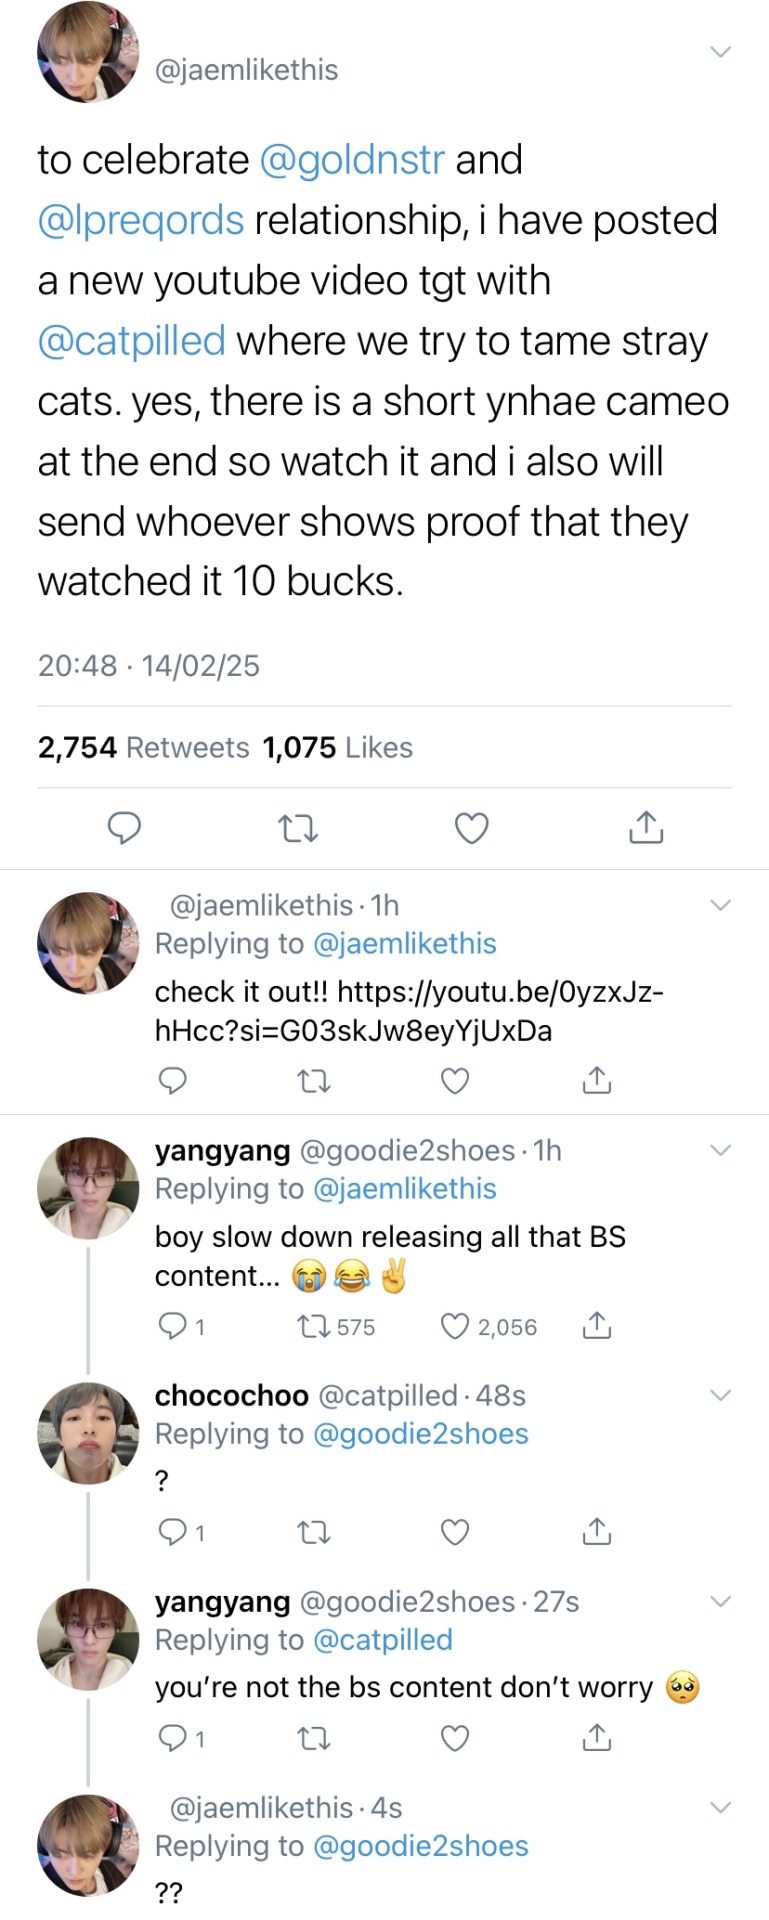Open the @lpreqords mention link
This screenshot has width=769, height=1920.
click(140, 220)
